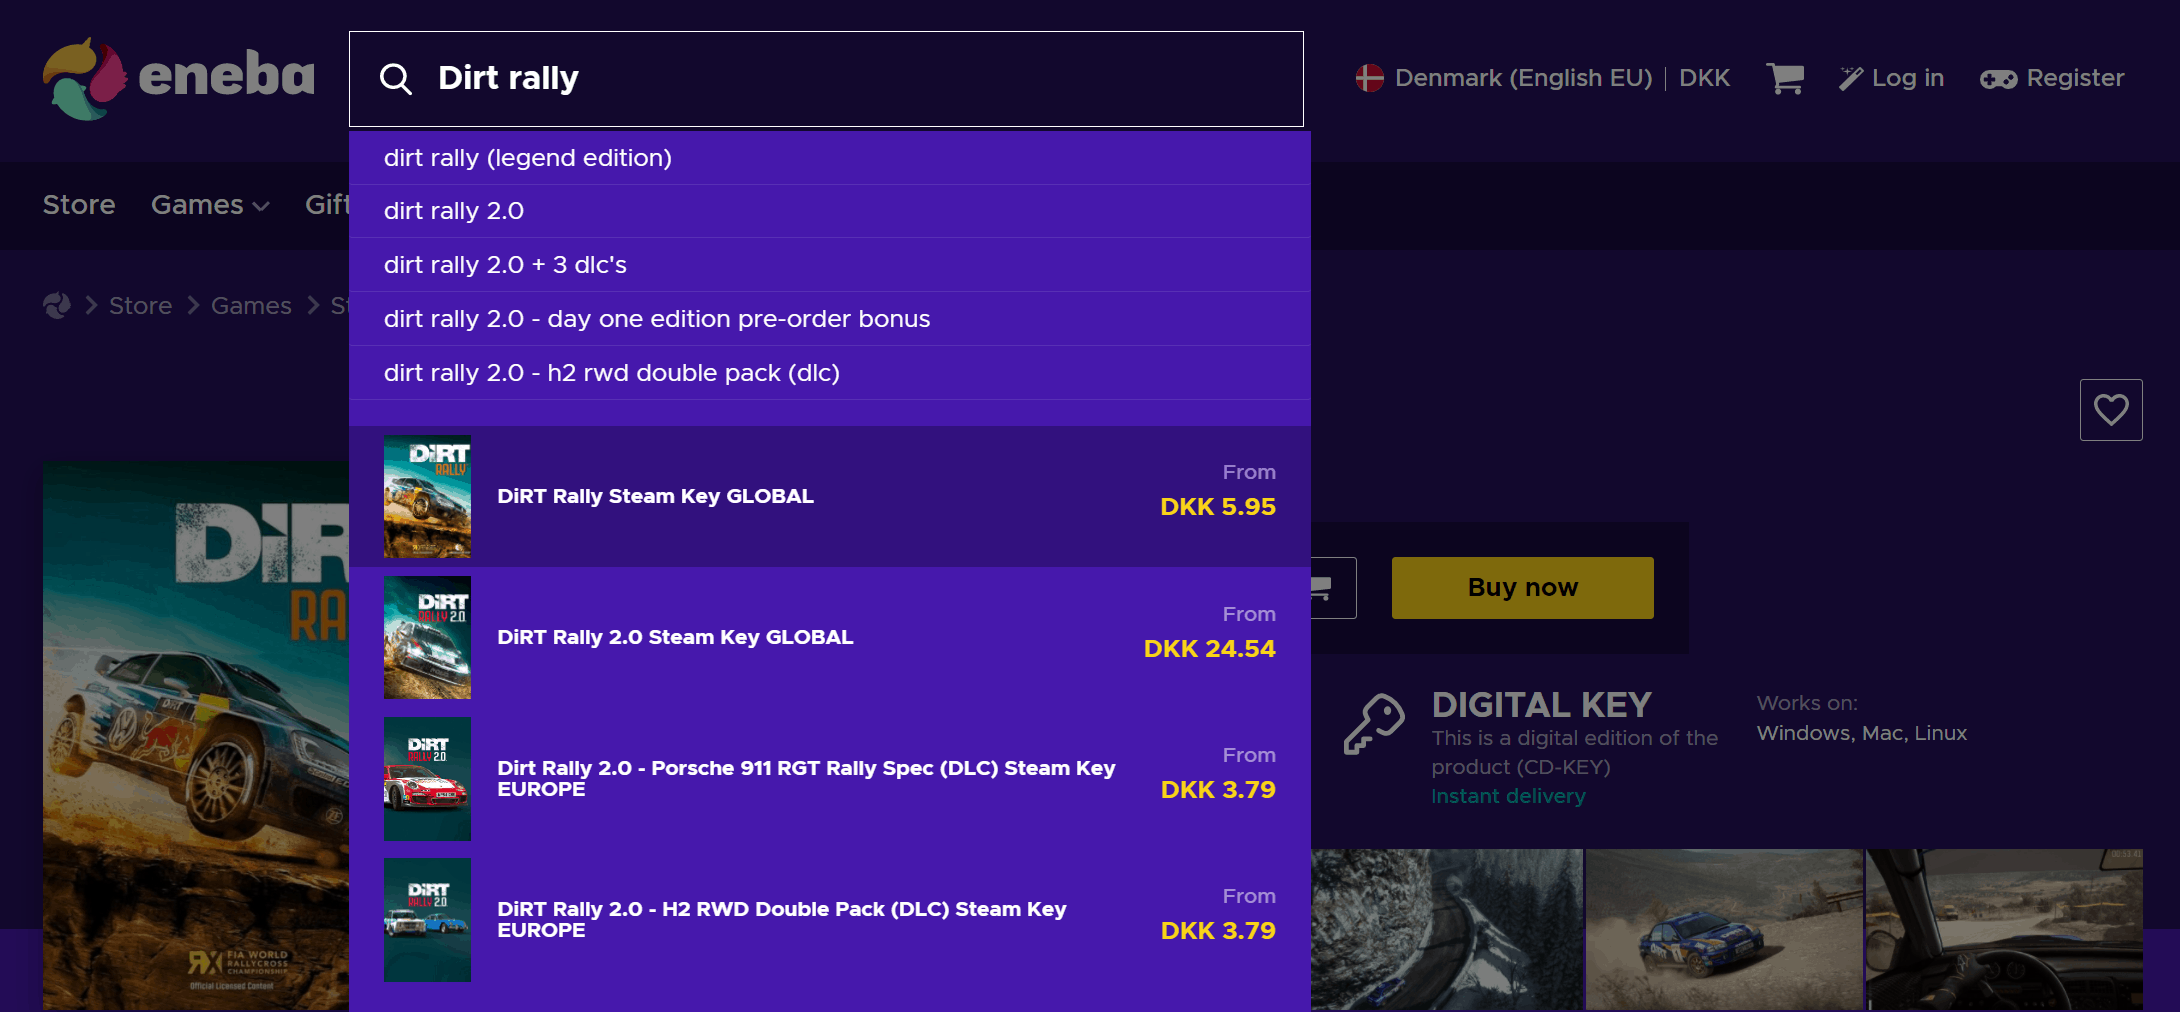The height and width of the screenshot is (1012, 2180).
Task: Select day one edition pre-order bonus suggestion
Action: tap(830, 319)
